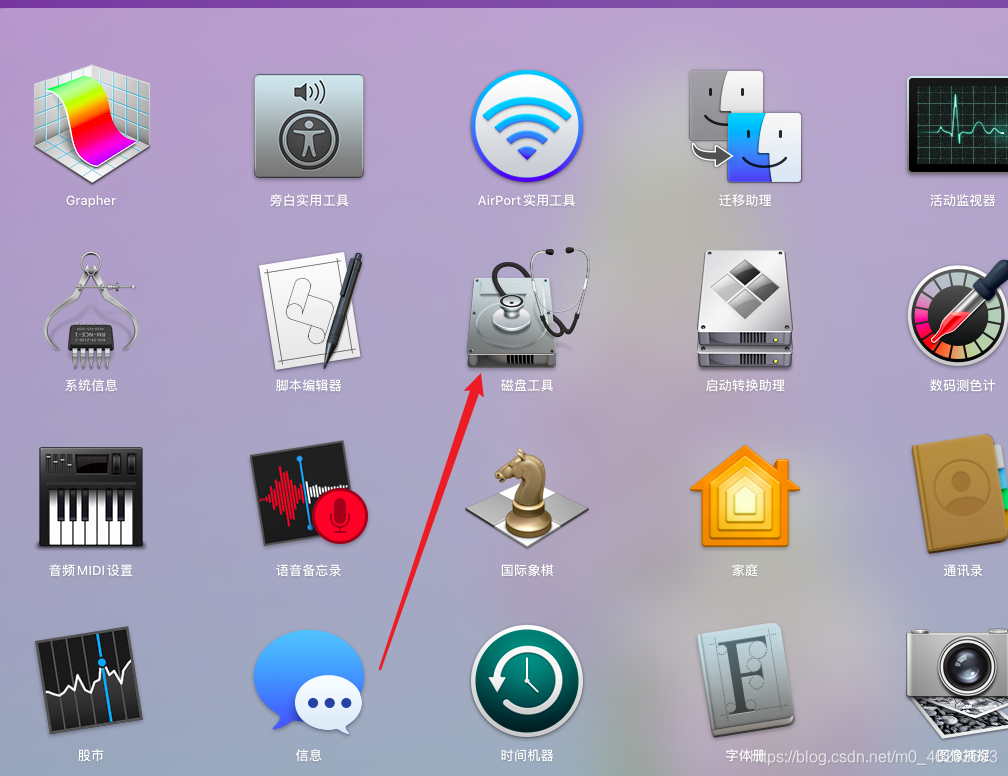Image resolution: width=1008 pixels, height=776 pixels.
Task: Click the 音频MIDI设置 label
Action: point(91,571)
